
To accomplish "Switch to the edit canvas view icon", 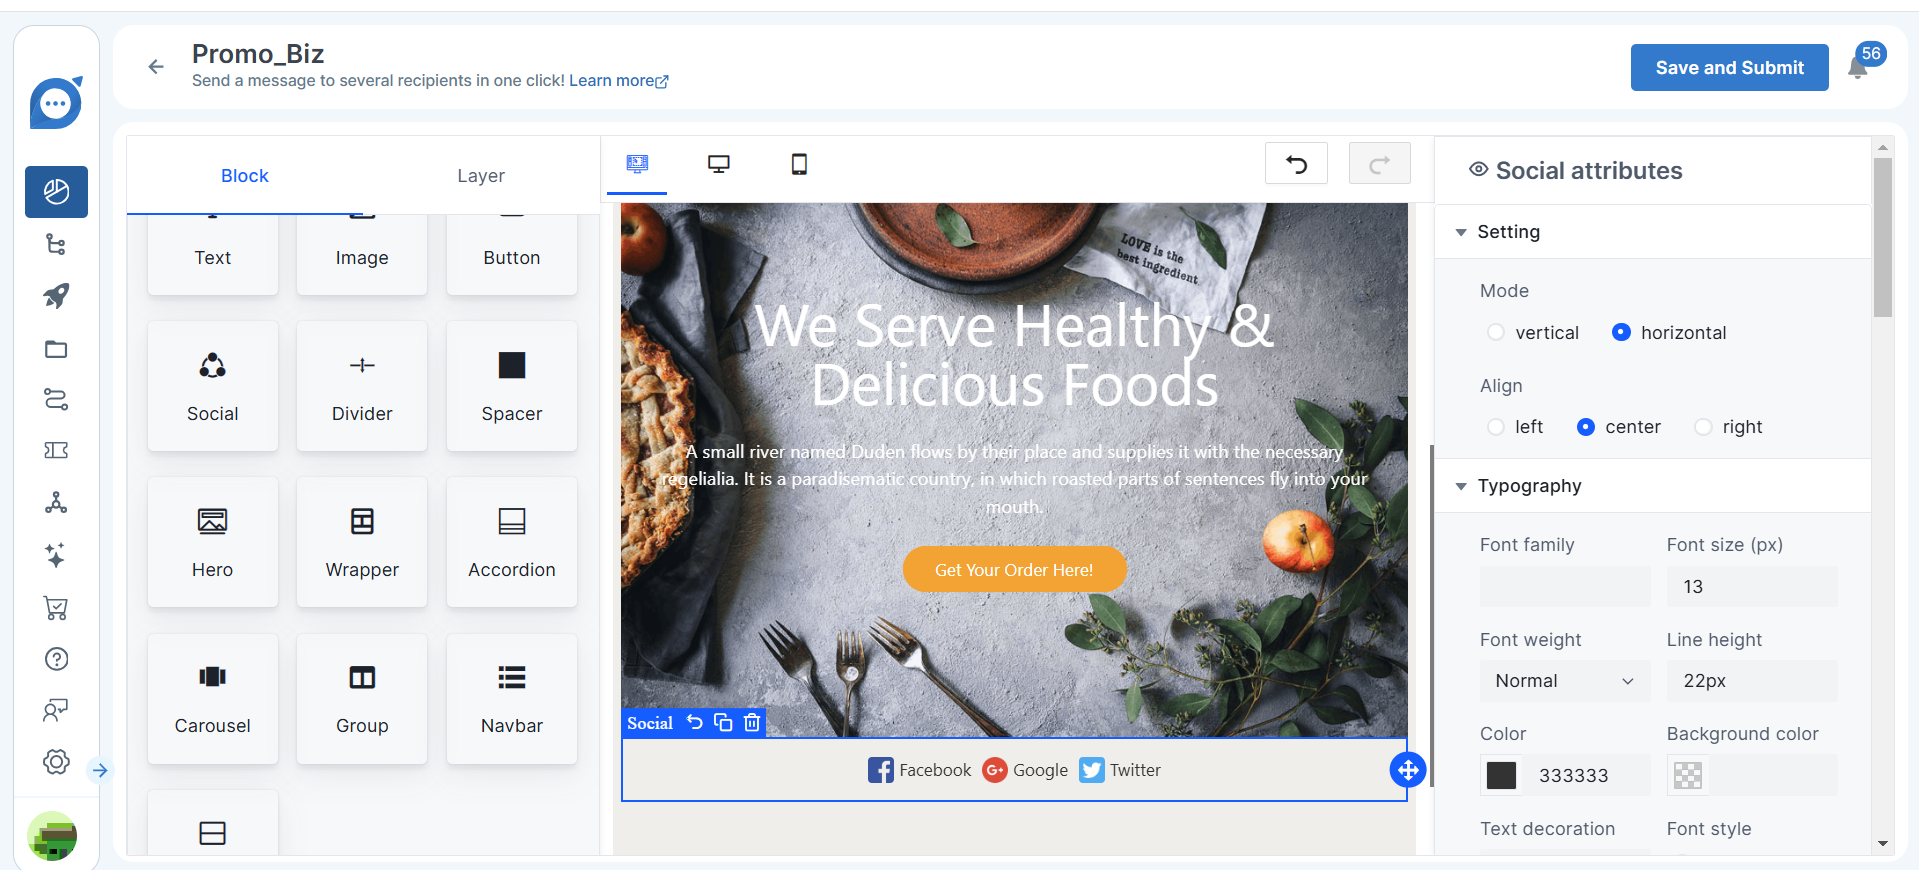I will coord(637,164).
